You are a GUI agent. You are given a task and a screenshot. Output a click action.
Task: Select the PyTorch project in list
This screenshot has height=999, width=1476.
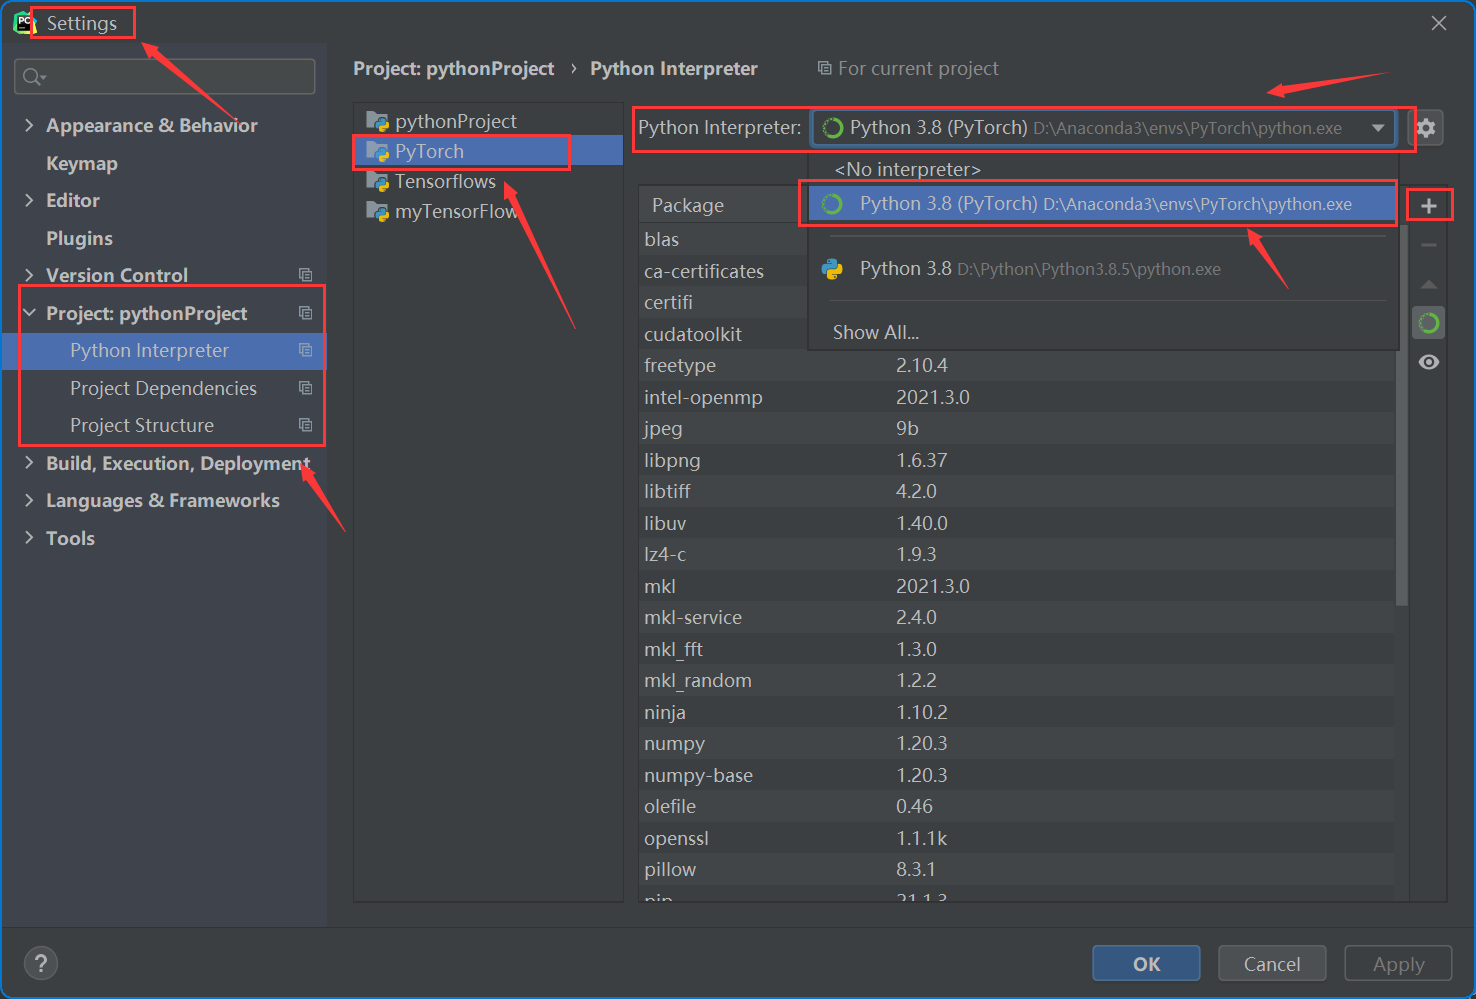click(489, 151)
